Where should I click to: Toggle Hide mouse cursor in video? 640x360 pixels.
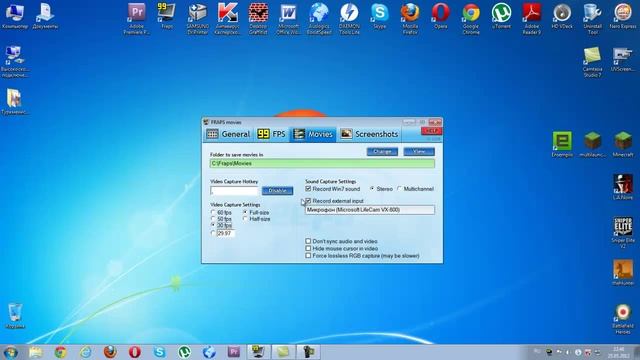point(308,248)
